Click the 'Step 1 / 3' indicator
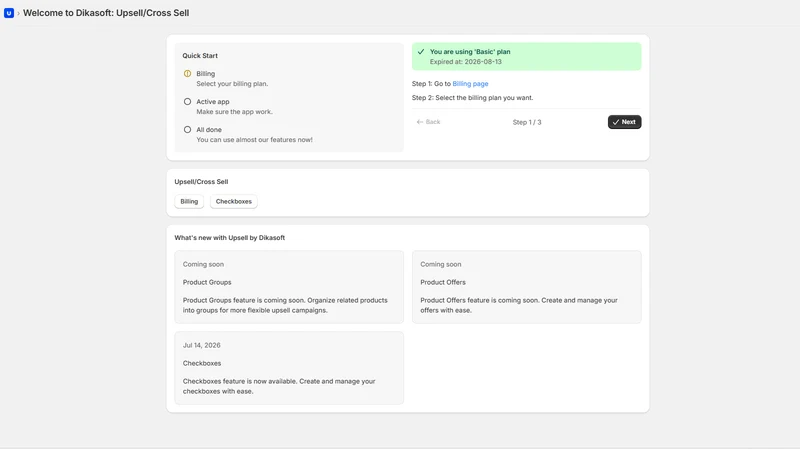Screen dimensions: 800x450 [527, 122]
